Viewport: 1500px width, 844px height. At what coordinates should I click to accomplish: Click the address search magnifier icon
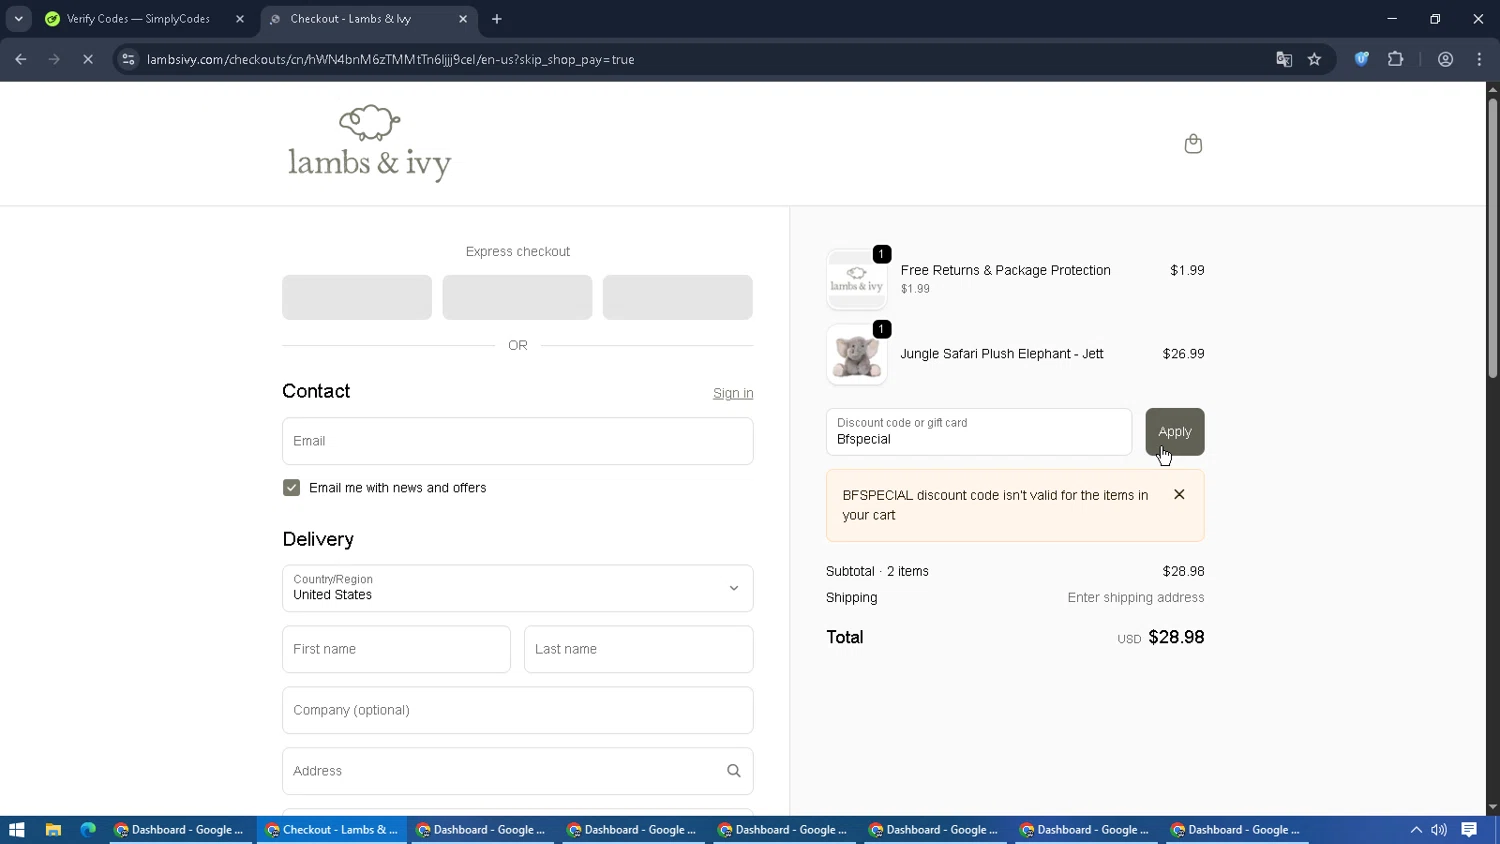(734, 771)
